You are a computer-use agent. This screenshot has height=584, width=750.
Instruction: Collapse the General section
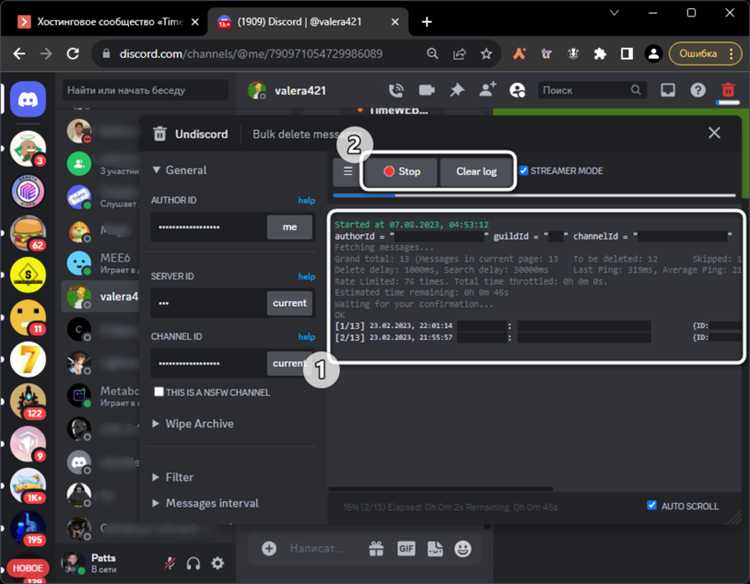click(x=179, y=170)
